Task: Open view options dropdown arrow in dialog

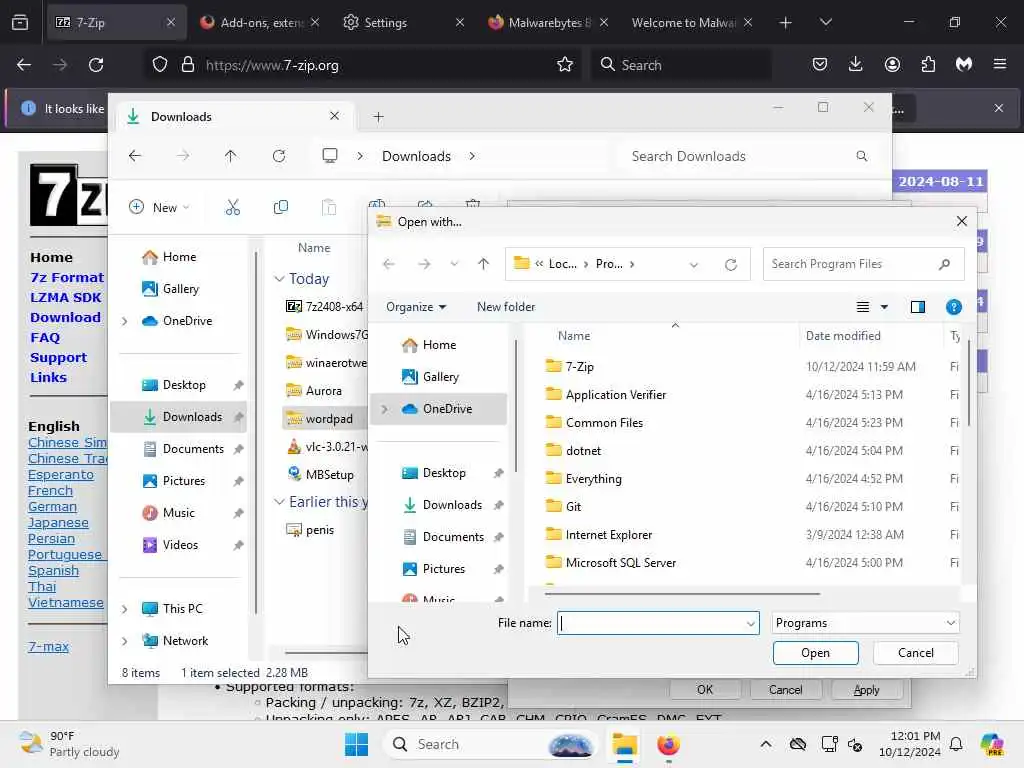Action: (884, 307)
